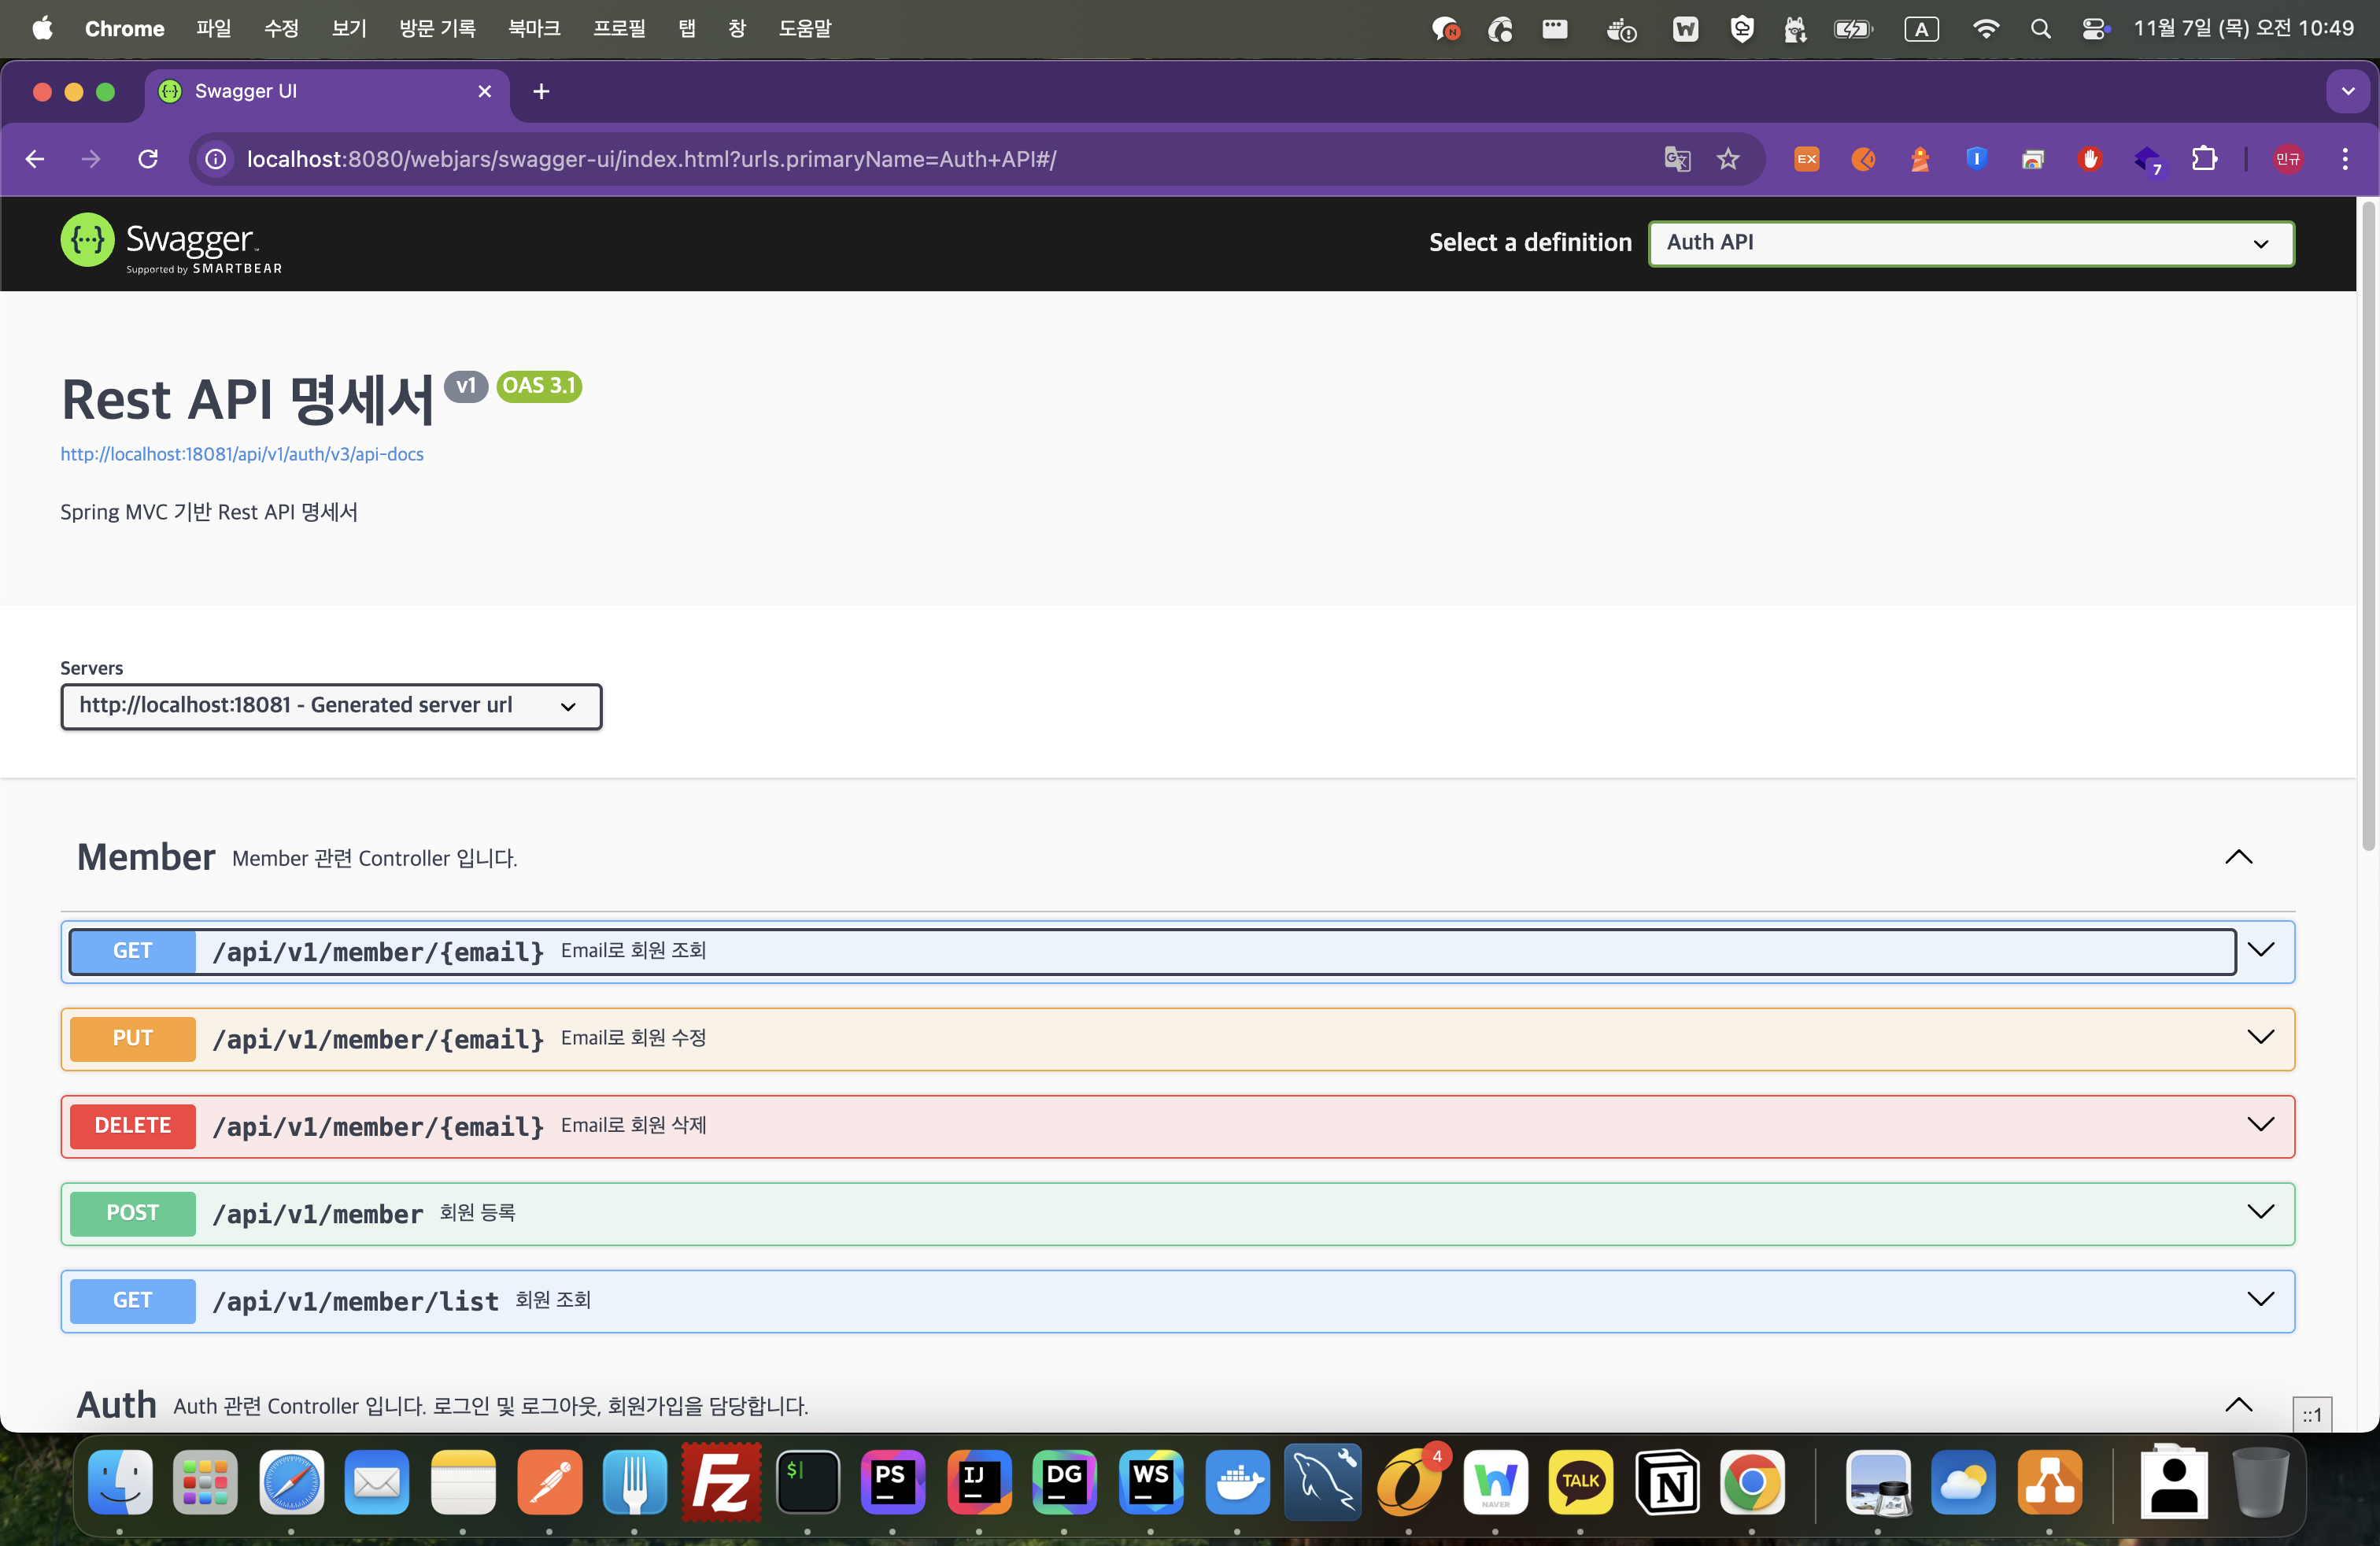Open the Chrome three-dot menu

(x=2345, y=159)
